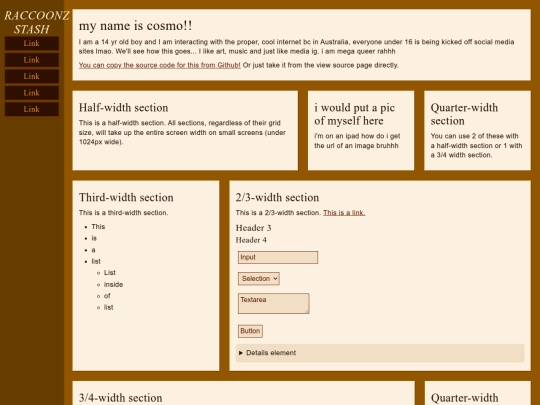Click the 2/3-width section heading
540x405 pixels.
pyautogui.click(x=277, y=198)
